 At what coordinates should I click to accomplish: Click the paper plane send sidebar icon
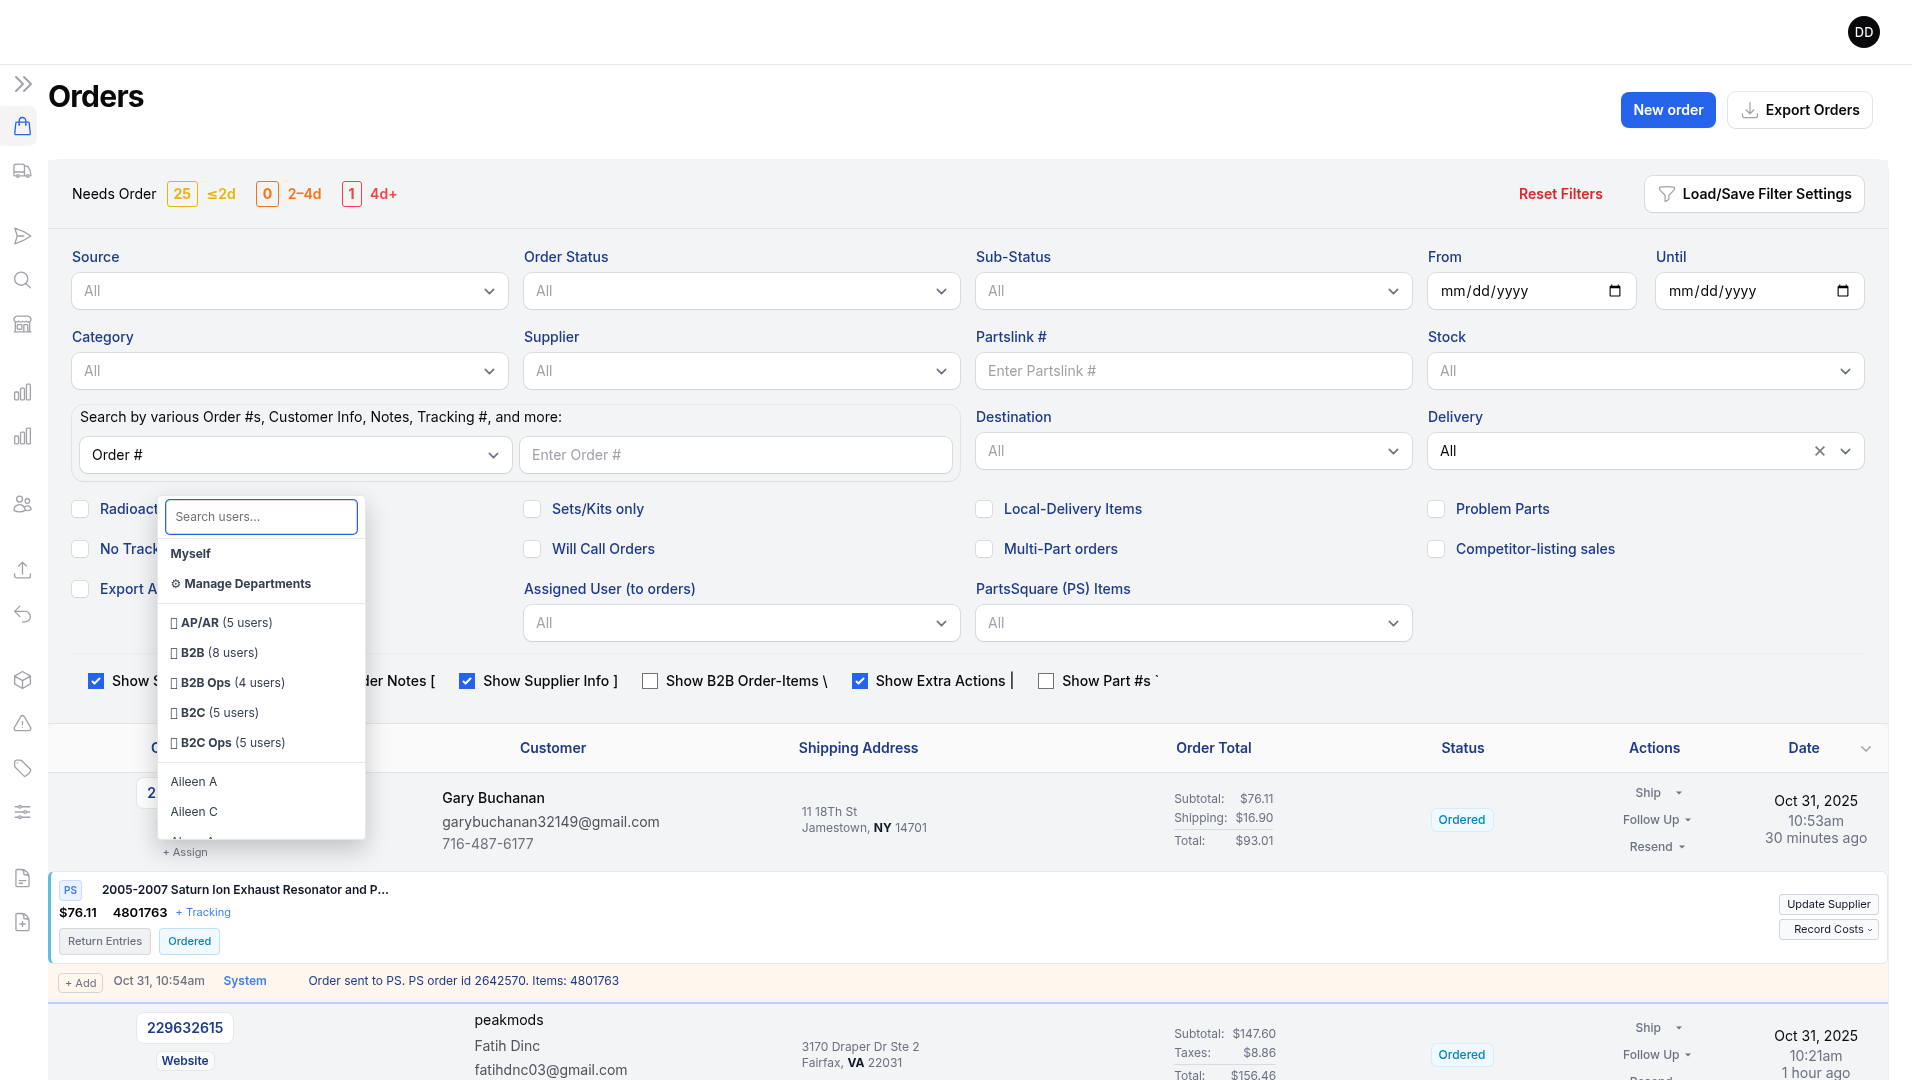(x=22, y=236)
